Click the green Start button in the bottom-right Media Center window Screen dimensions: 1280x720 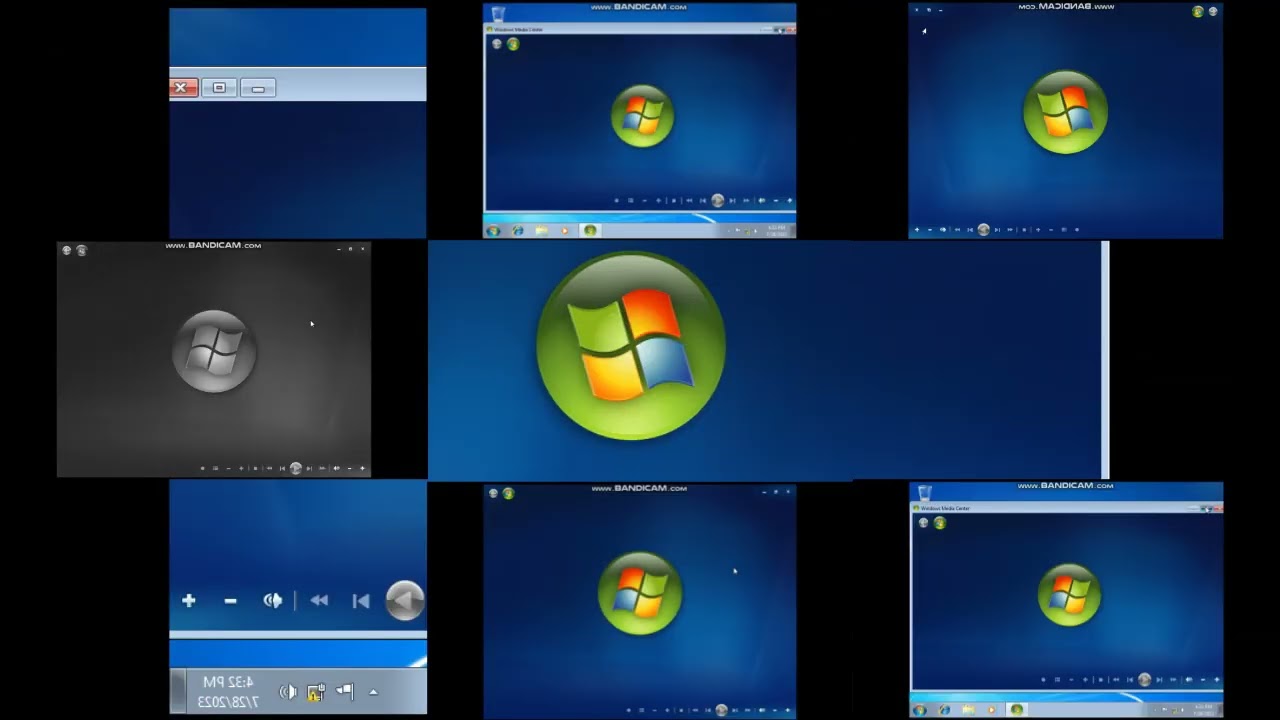[940, 523]
